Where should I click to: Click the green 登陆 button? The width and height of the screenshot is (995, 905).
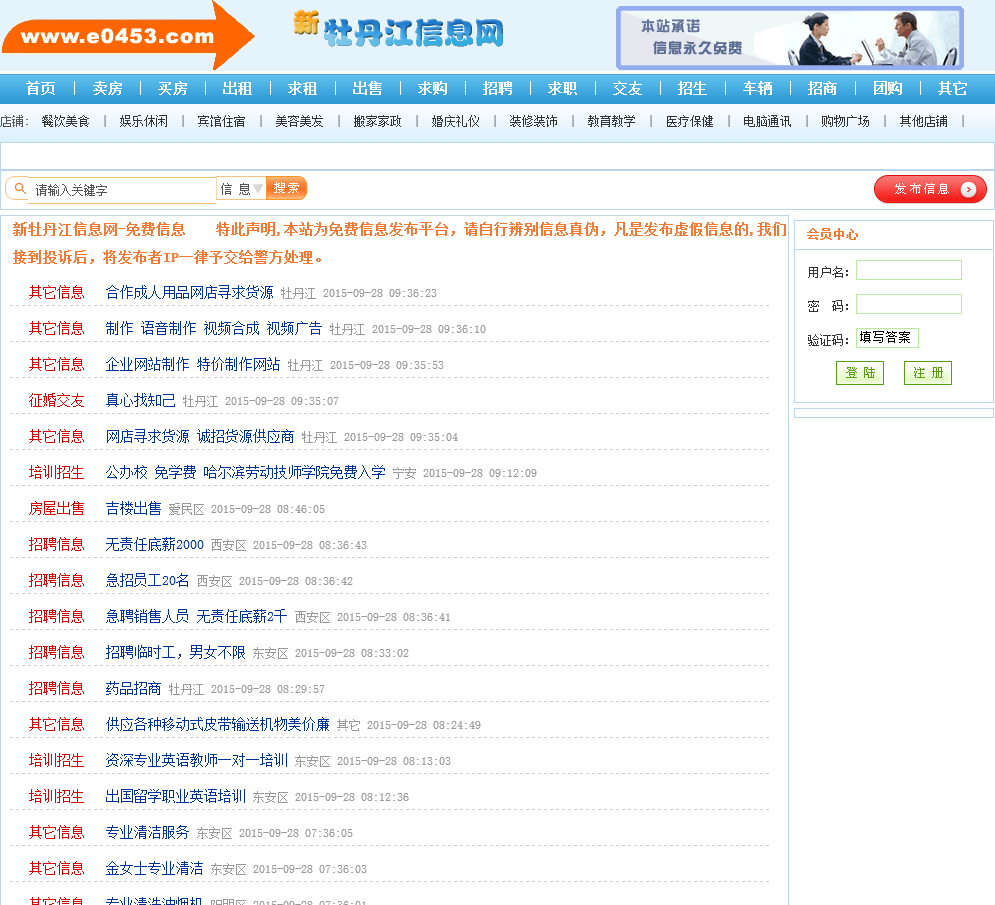(860, 373)
